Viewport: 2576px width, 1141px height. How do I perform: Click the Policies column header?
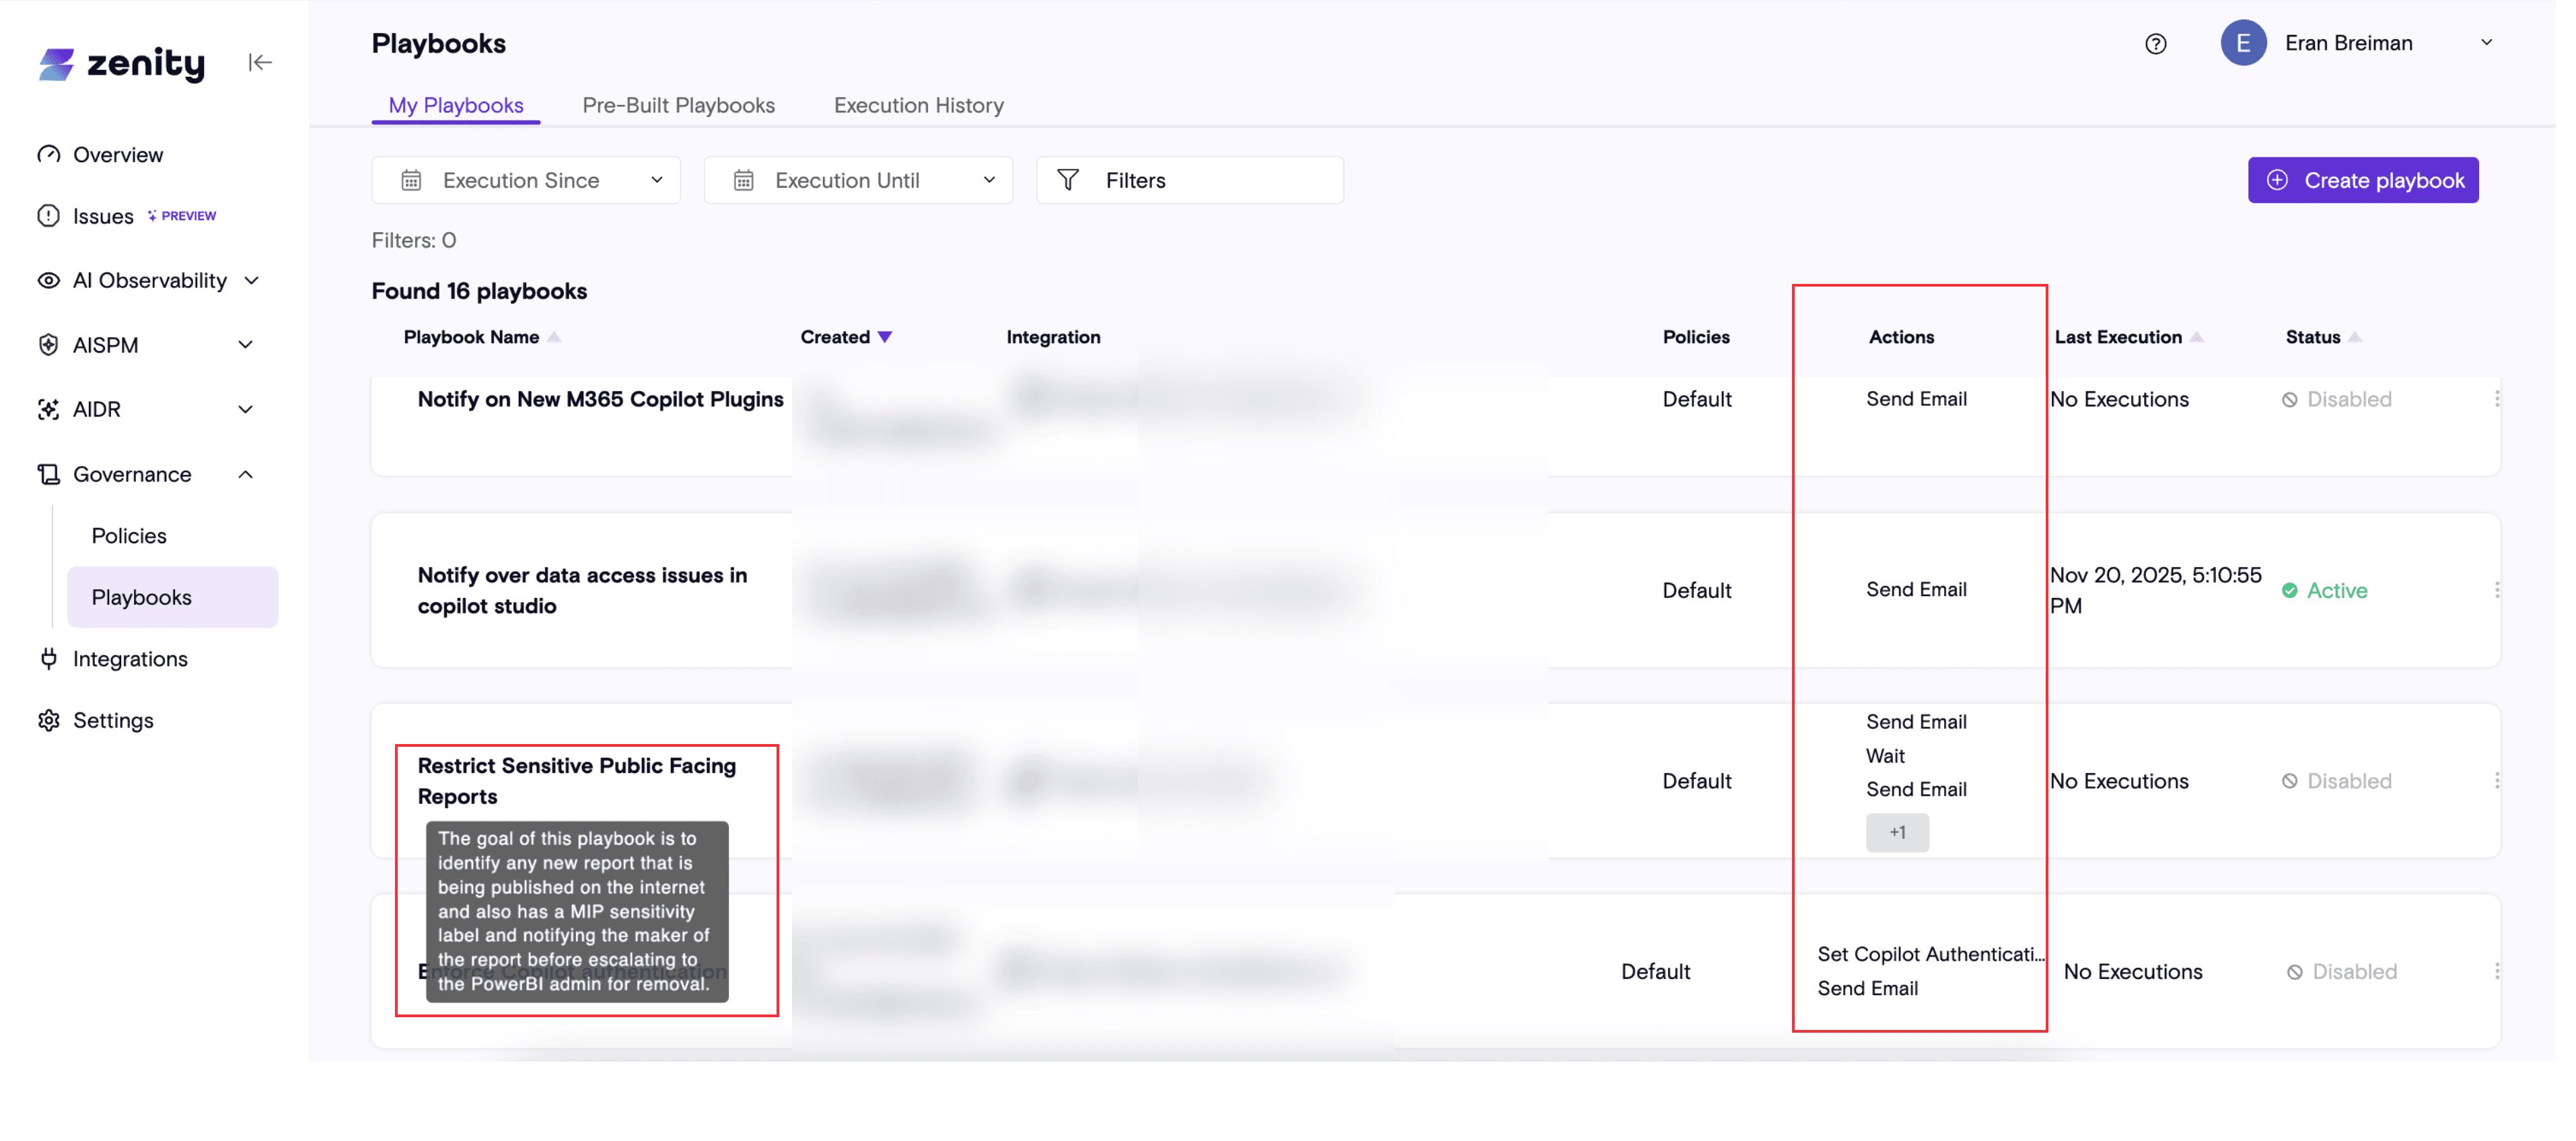1696,337
